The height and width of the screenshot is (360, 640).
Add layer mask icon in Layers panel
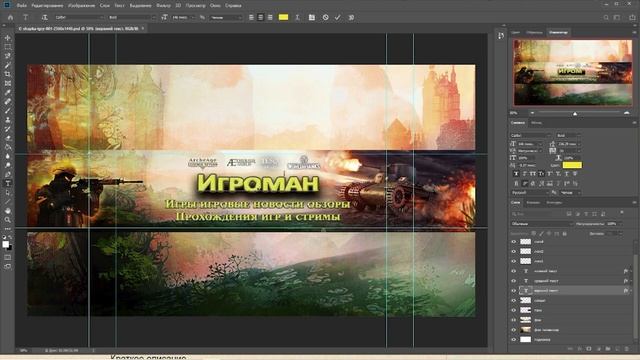tap(589, 349)
